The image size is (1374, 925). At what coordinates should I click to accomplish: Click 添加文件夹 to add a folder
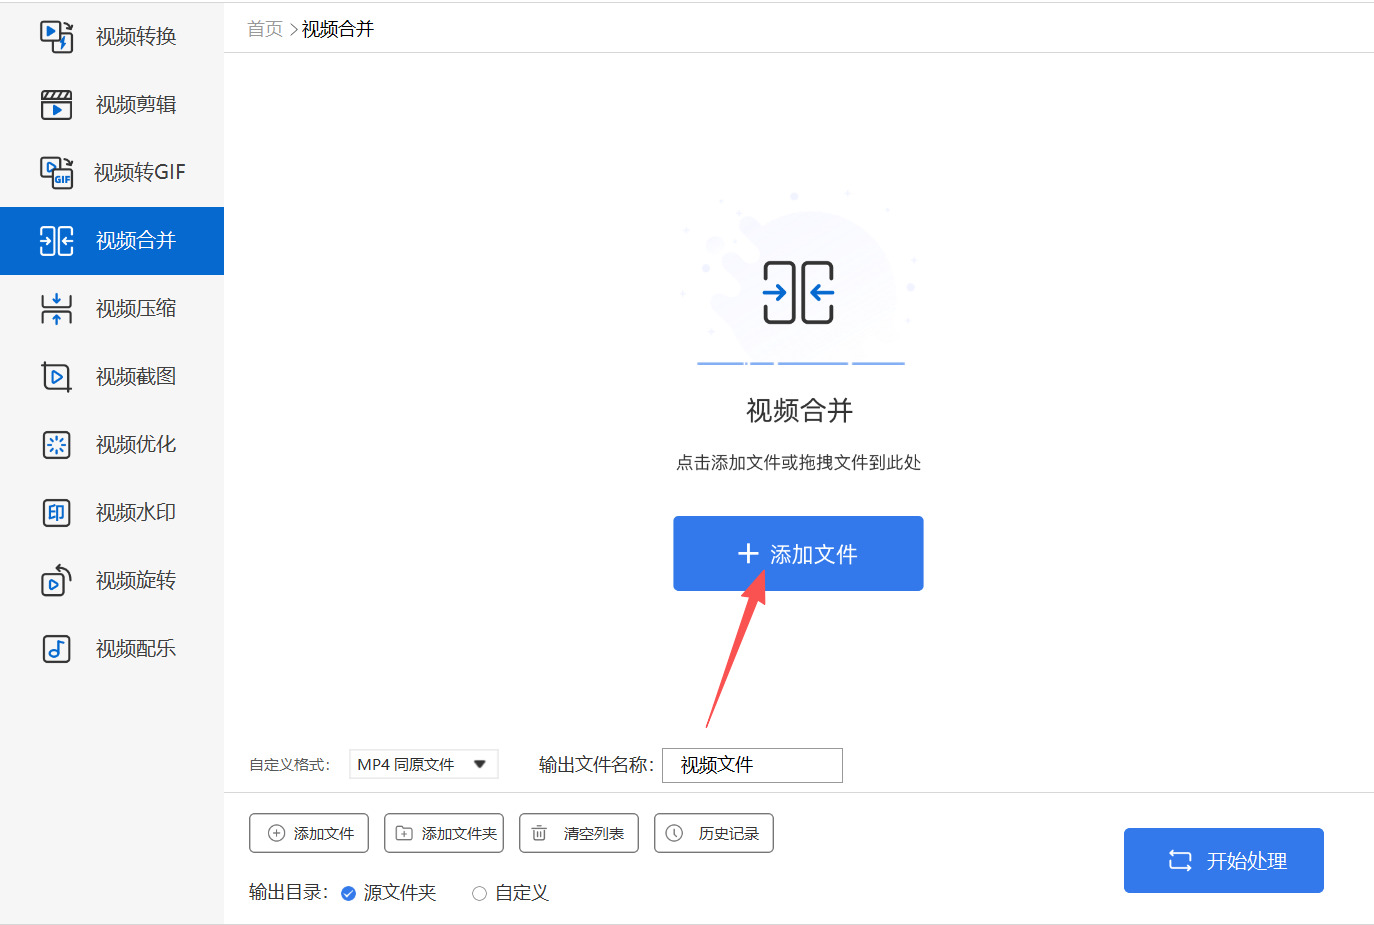point(443,832)
